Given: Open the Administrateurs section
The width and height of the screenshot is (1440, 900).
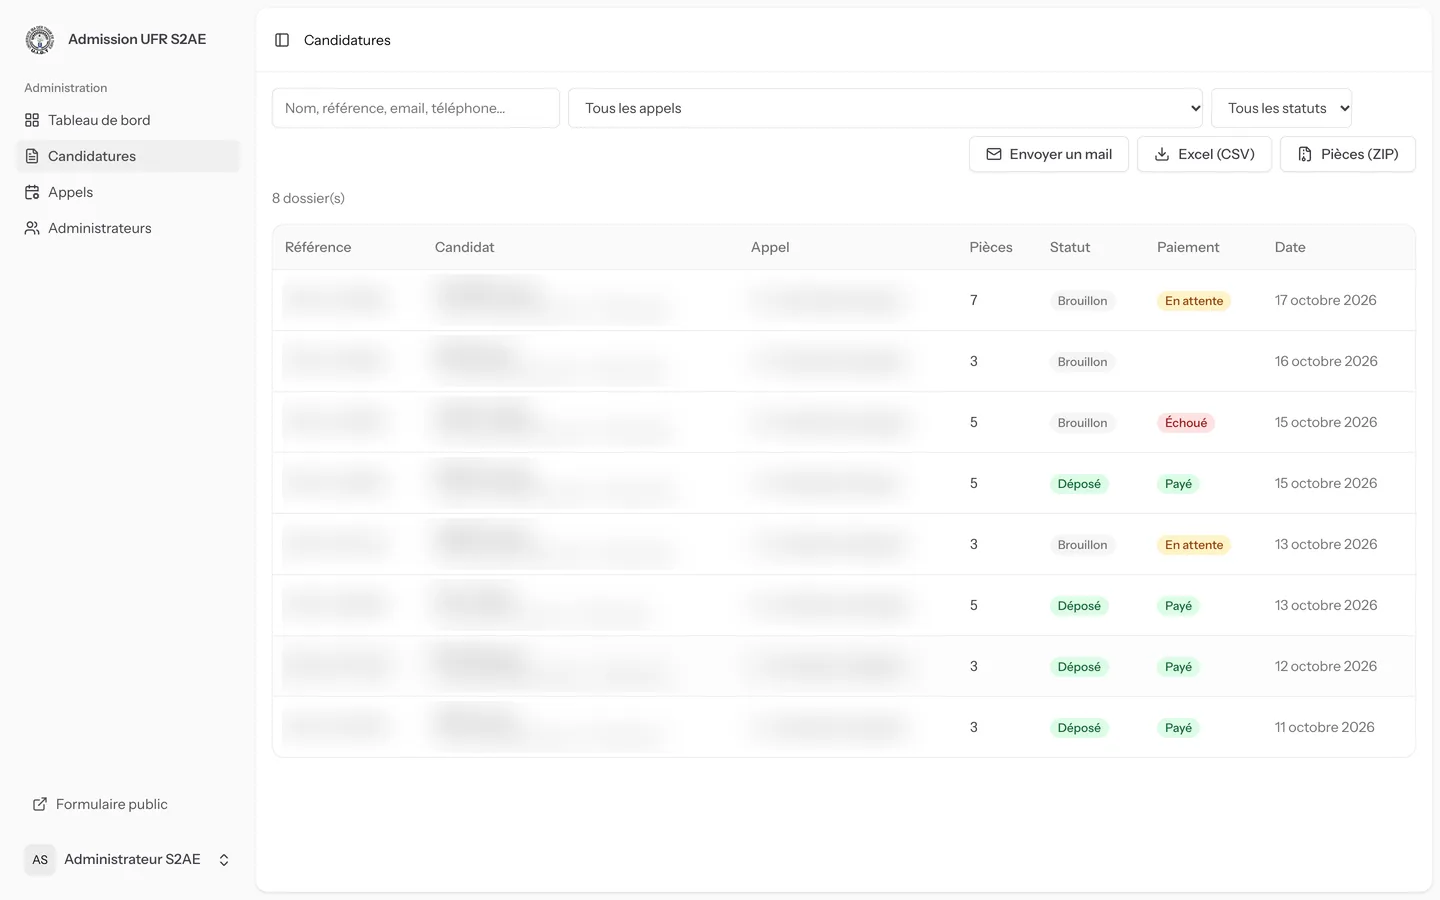Looking at the screenshot, I should coord(128,228).
